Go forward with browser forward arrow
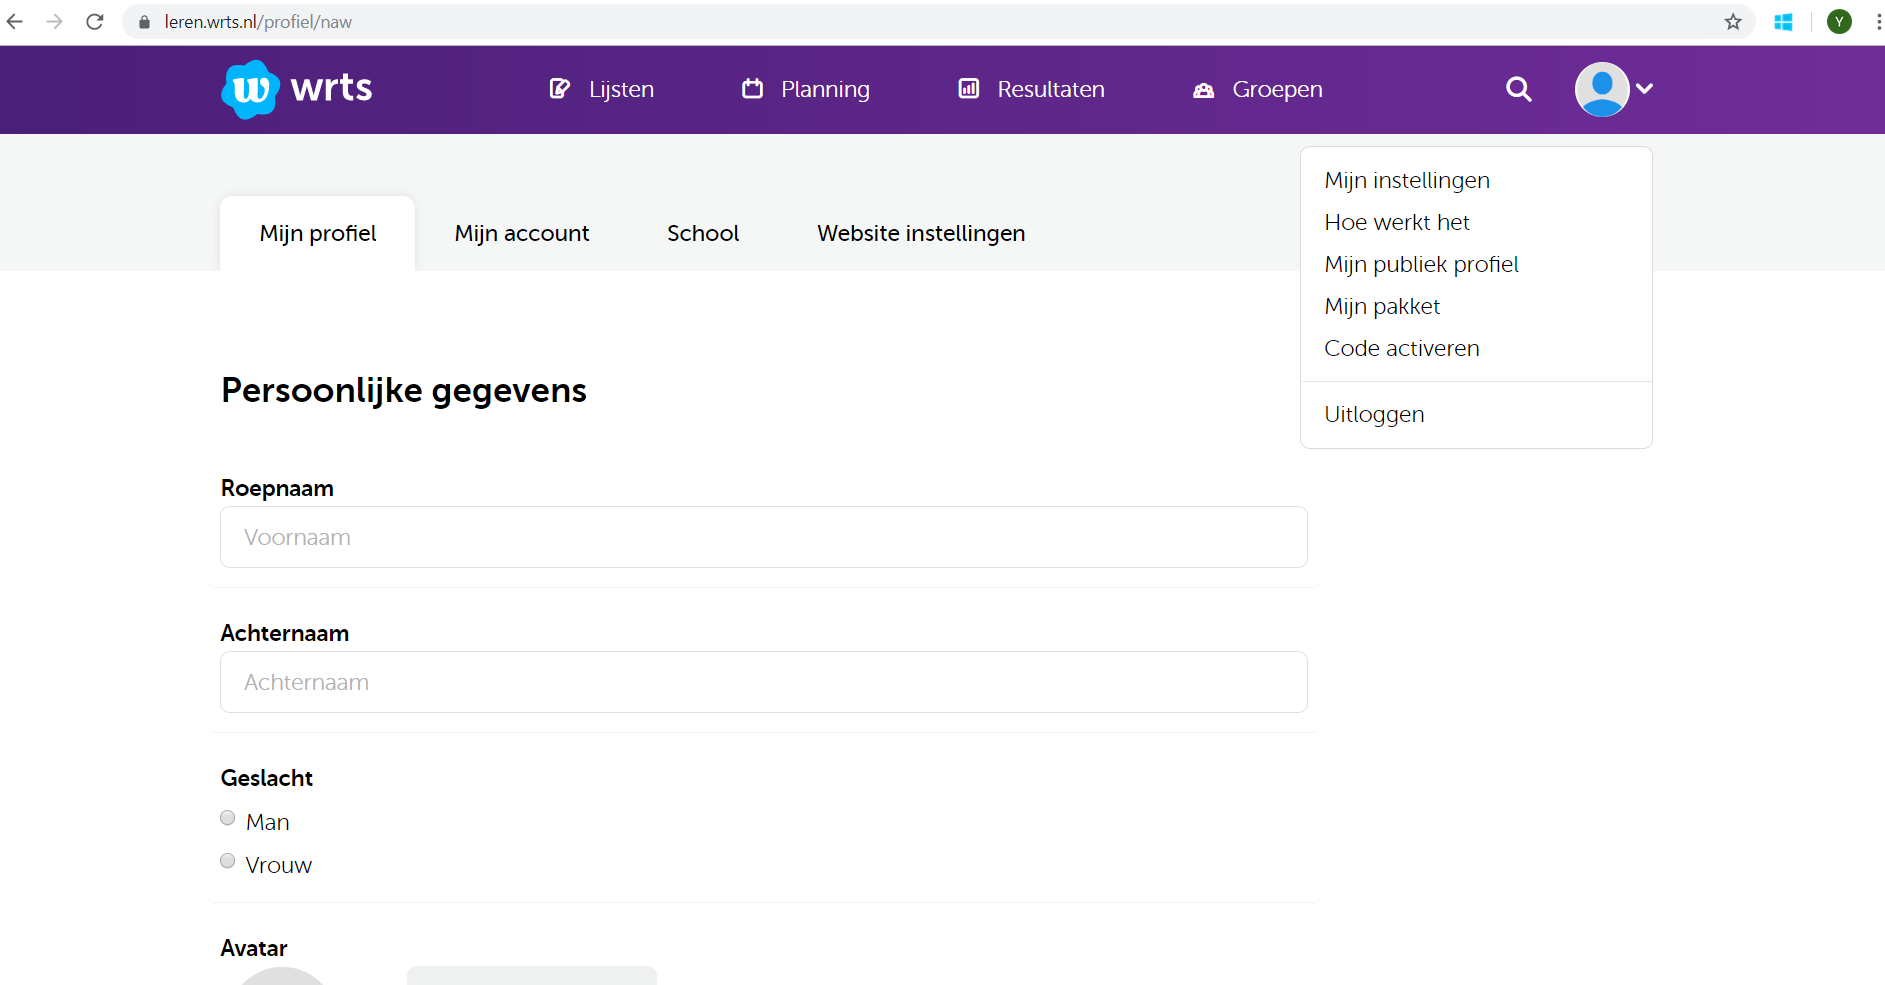Image resolution: width=1885 pixels, height=985 pixels. (x=55, y=21)
